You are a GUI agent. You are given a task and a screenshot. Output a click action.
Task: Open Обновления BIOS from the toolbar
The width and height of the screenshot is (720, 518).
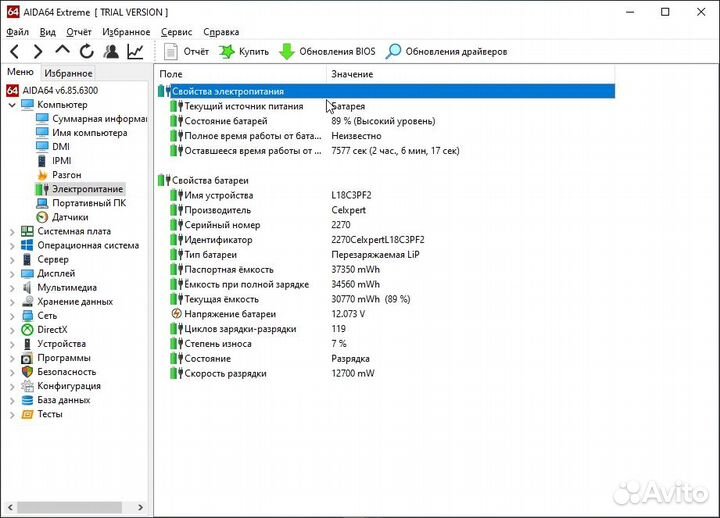click(327, 51)
